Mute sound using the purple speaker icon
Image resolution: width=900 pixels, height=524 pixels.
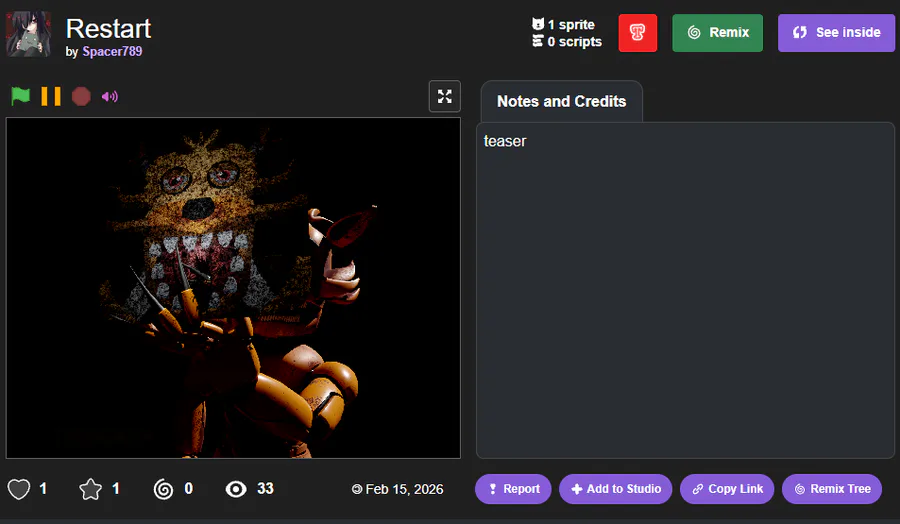pyautogui.click(x=110, y=96)
